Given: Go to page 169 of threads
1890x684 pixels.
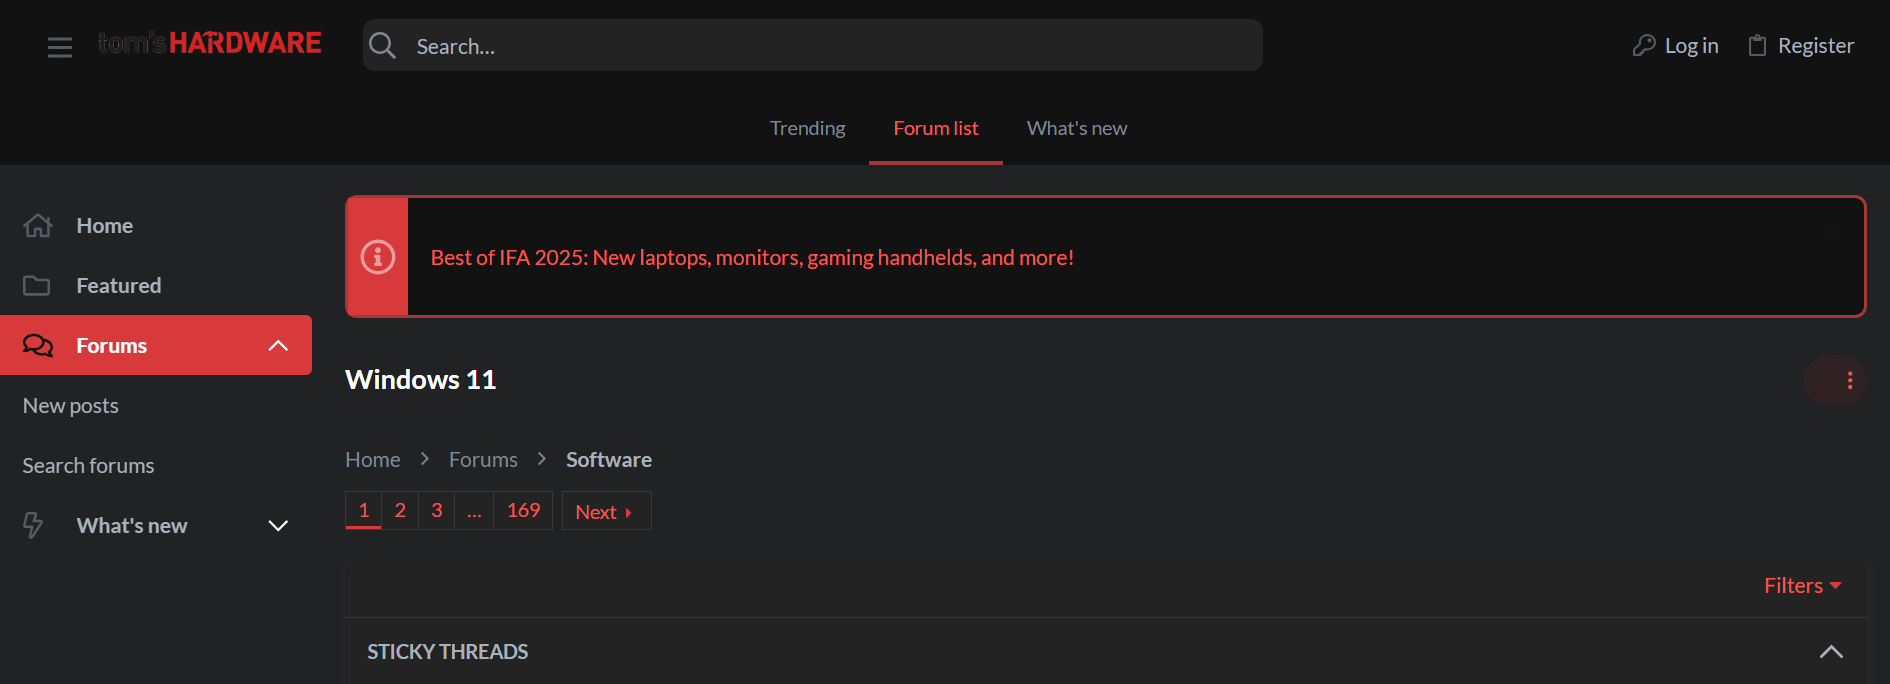Looking at the screenshot, I should point(523,511).
